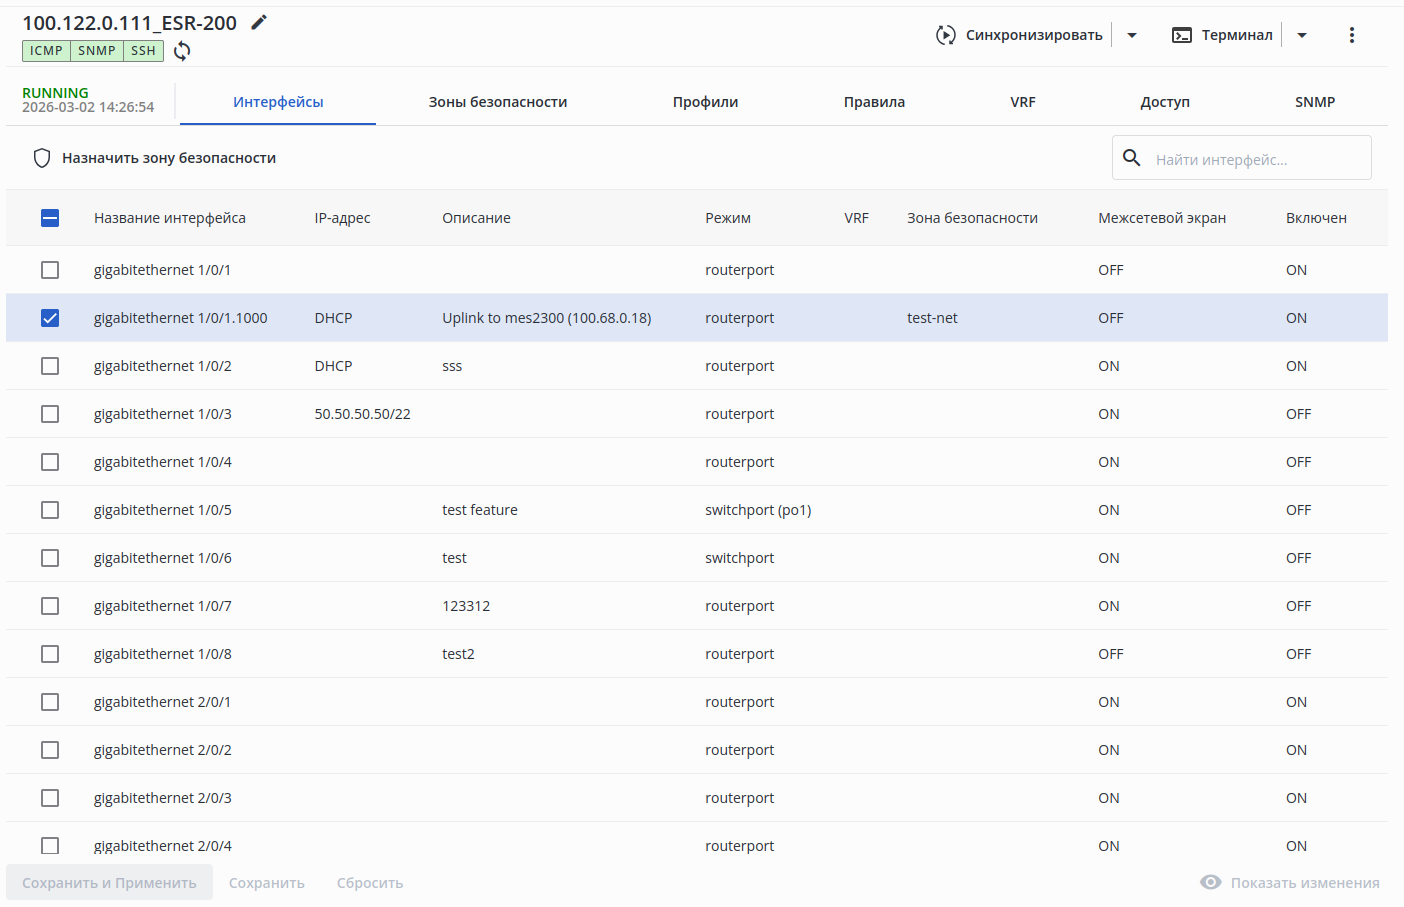Check the gigabitethernet 1/0/5 checkbox
Image resolution: width=1404 pixels, height=907 pixels.
pyautogui.click(x=50, y=510)
